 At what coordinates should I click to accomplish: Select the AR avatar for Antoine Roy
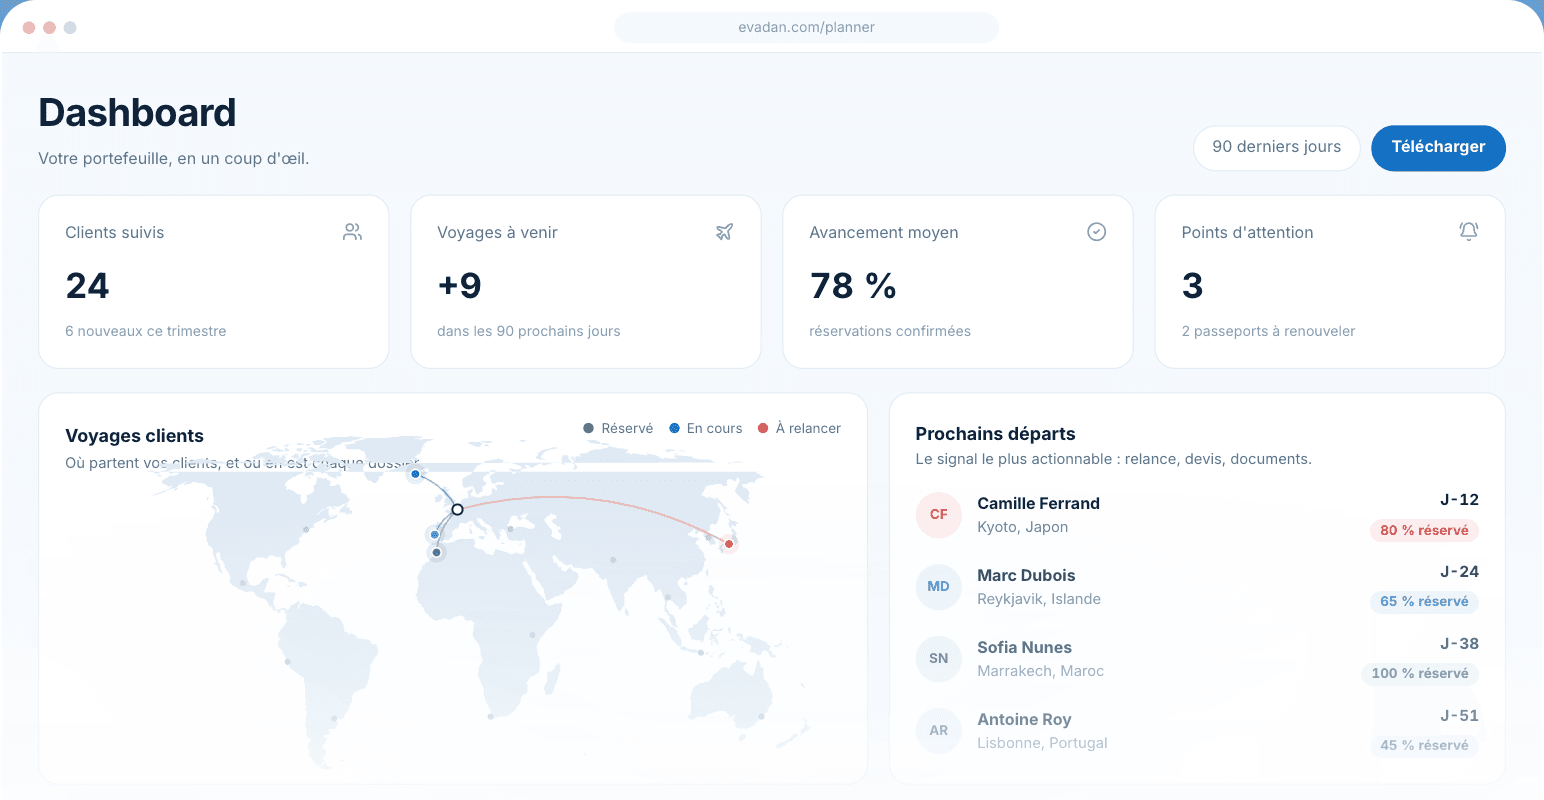coord(938,730)
